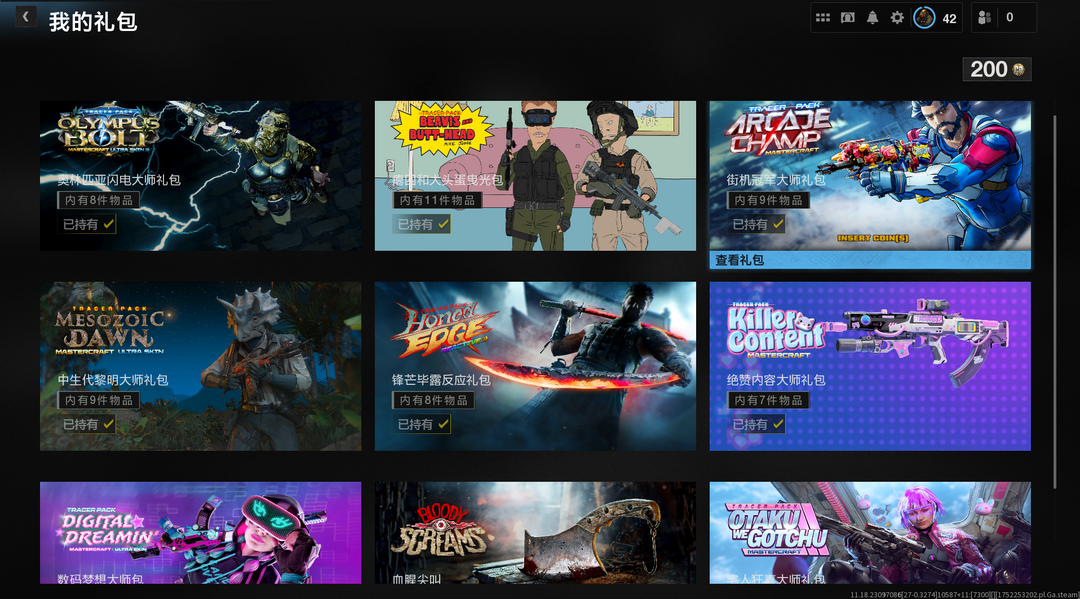Open the Bloody Screams bundle card
This screenshot has width=1080, height=599.
[535, 533]
